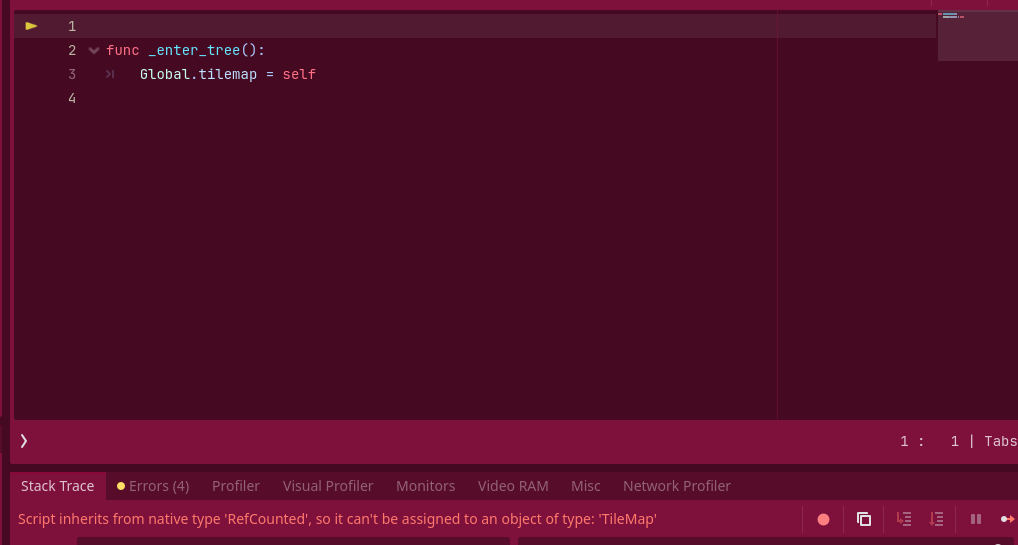Viewport: 1018px width, 545px height.
Task: Click the pause Break debugger icon
Action: 976,519
